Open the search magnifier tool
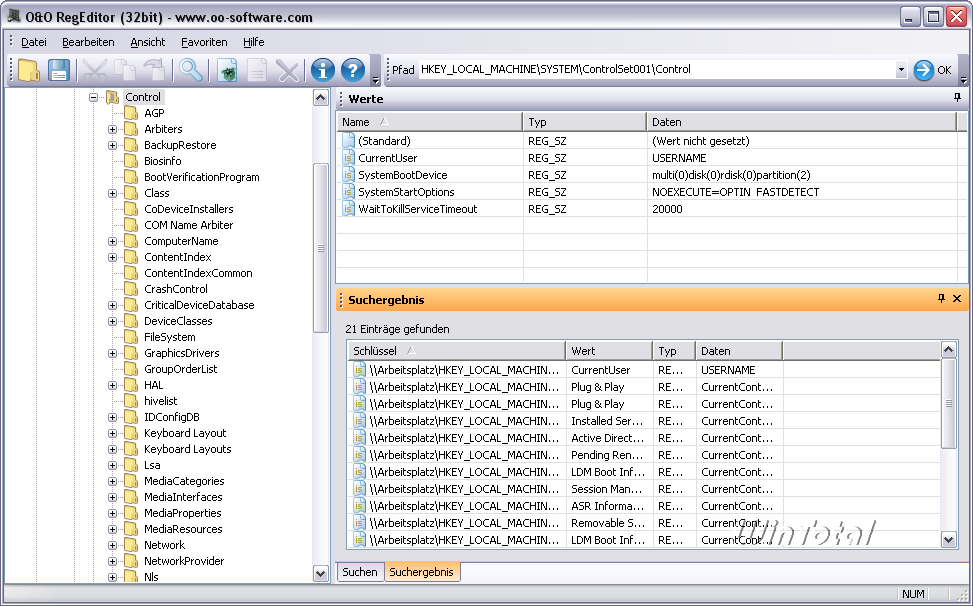Screen dimensions: 973x606 [190, 70]
